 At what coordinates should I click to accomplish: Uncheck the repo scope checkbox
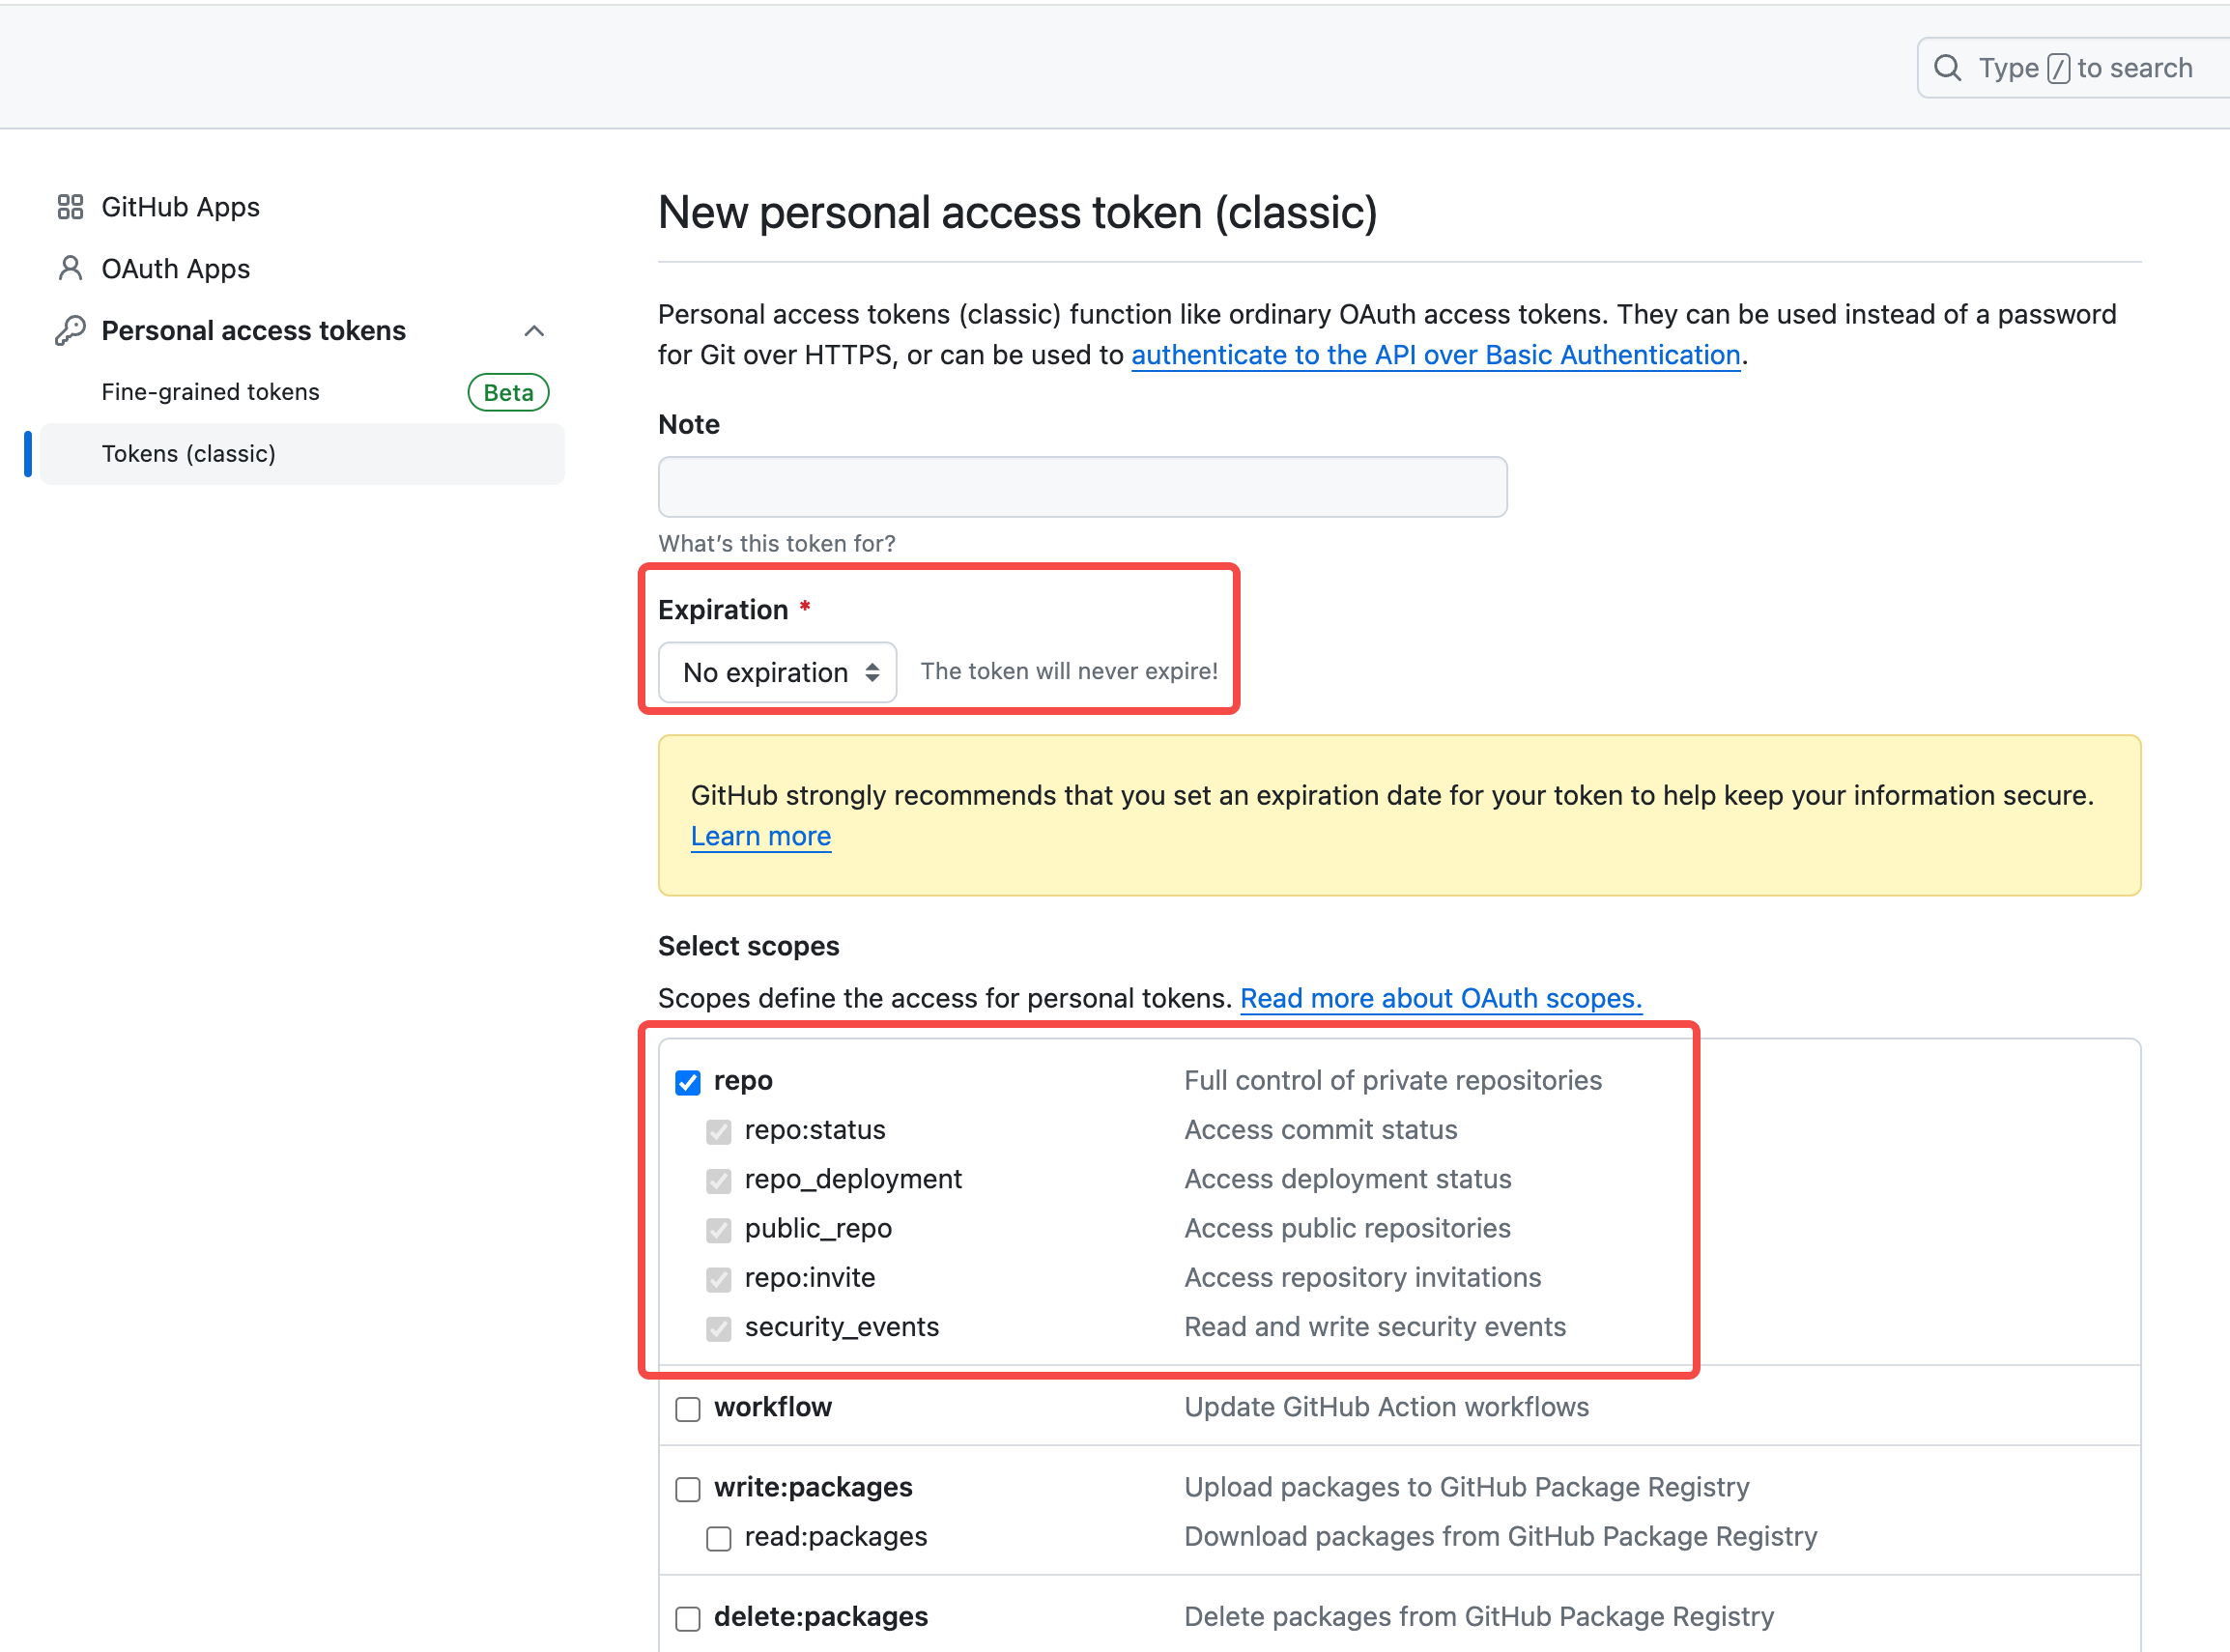pos(688,1082)
